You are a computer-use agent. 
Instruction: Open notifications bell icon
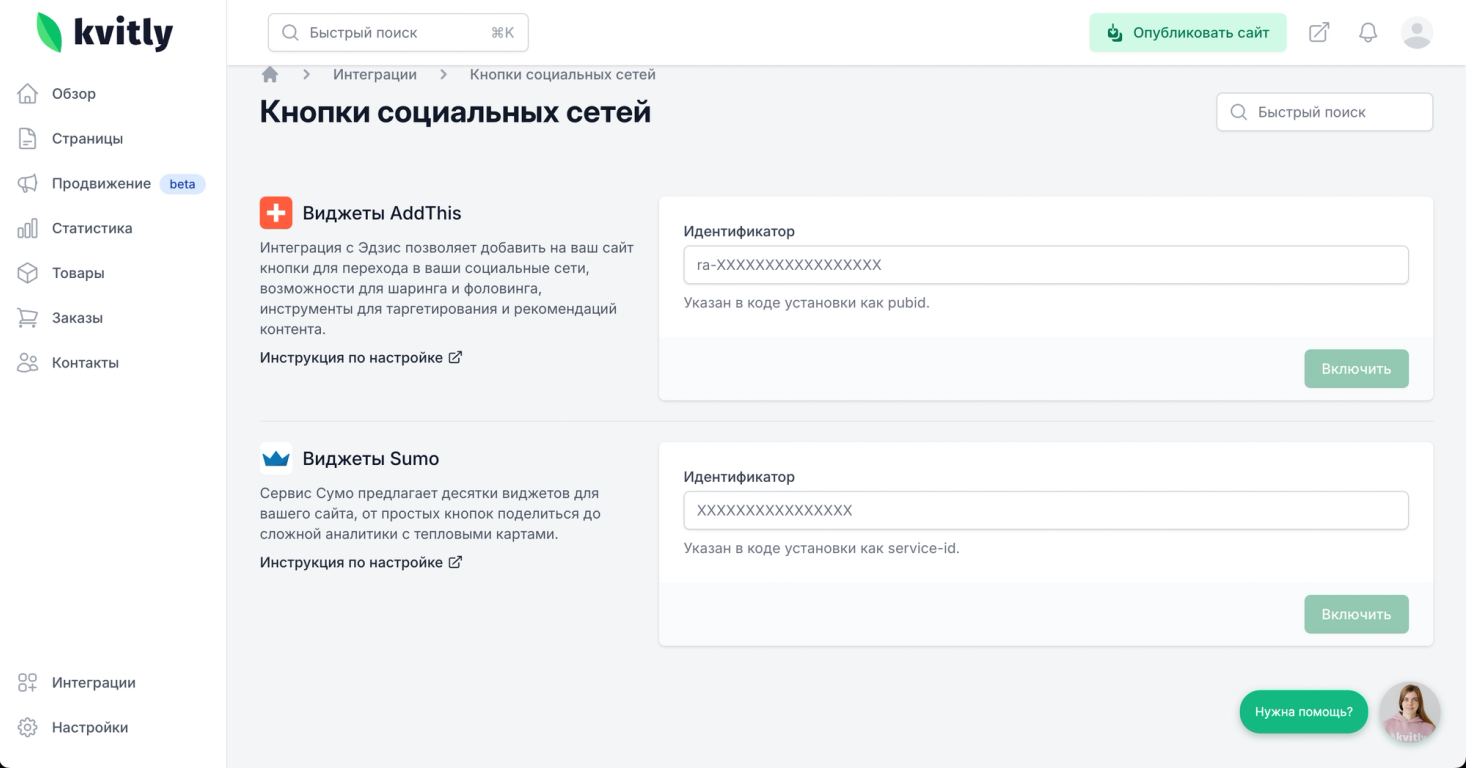point(1368,33)
